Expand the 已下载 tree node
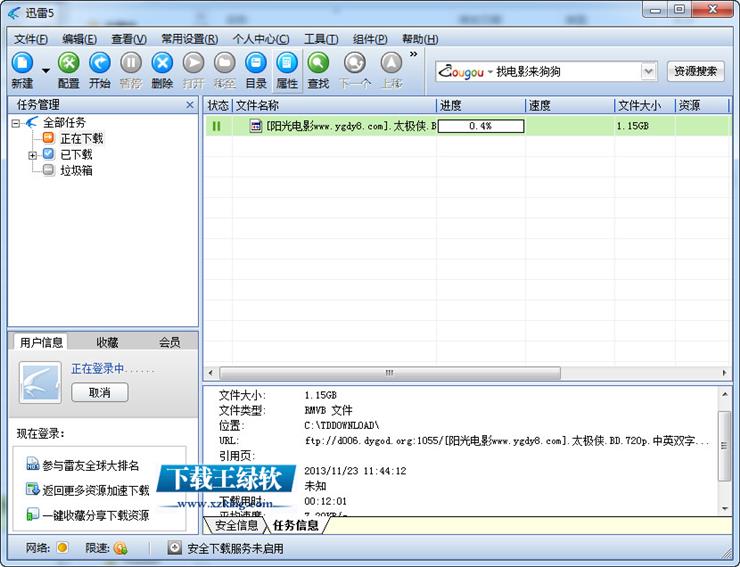Screen dimensions: 740x567 pos(33,155)
